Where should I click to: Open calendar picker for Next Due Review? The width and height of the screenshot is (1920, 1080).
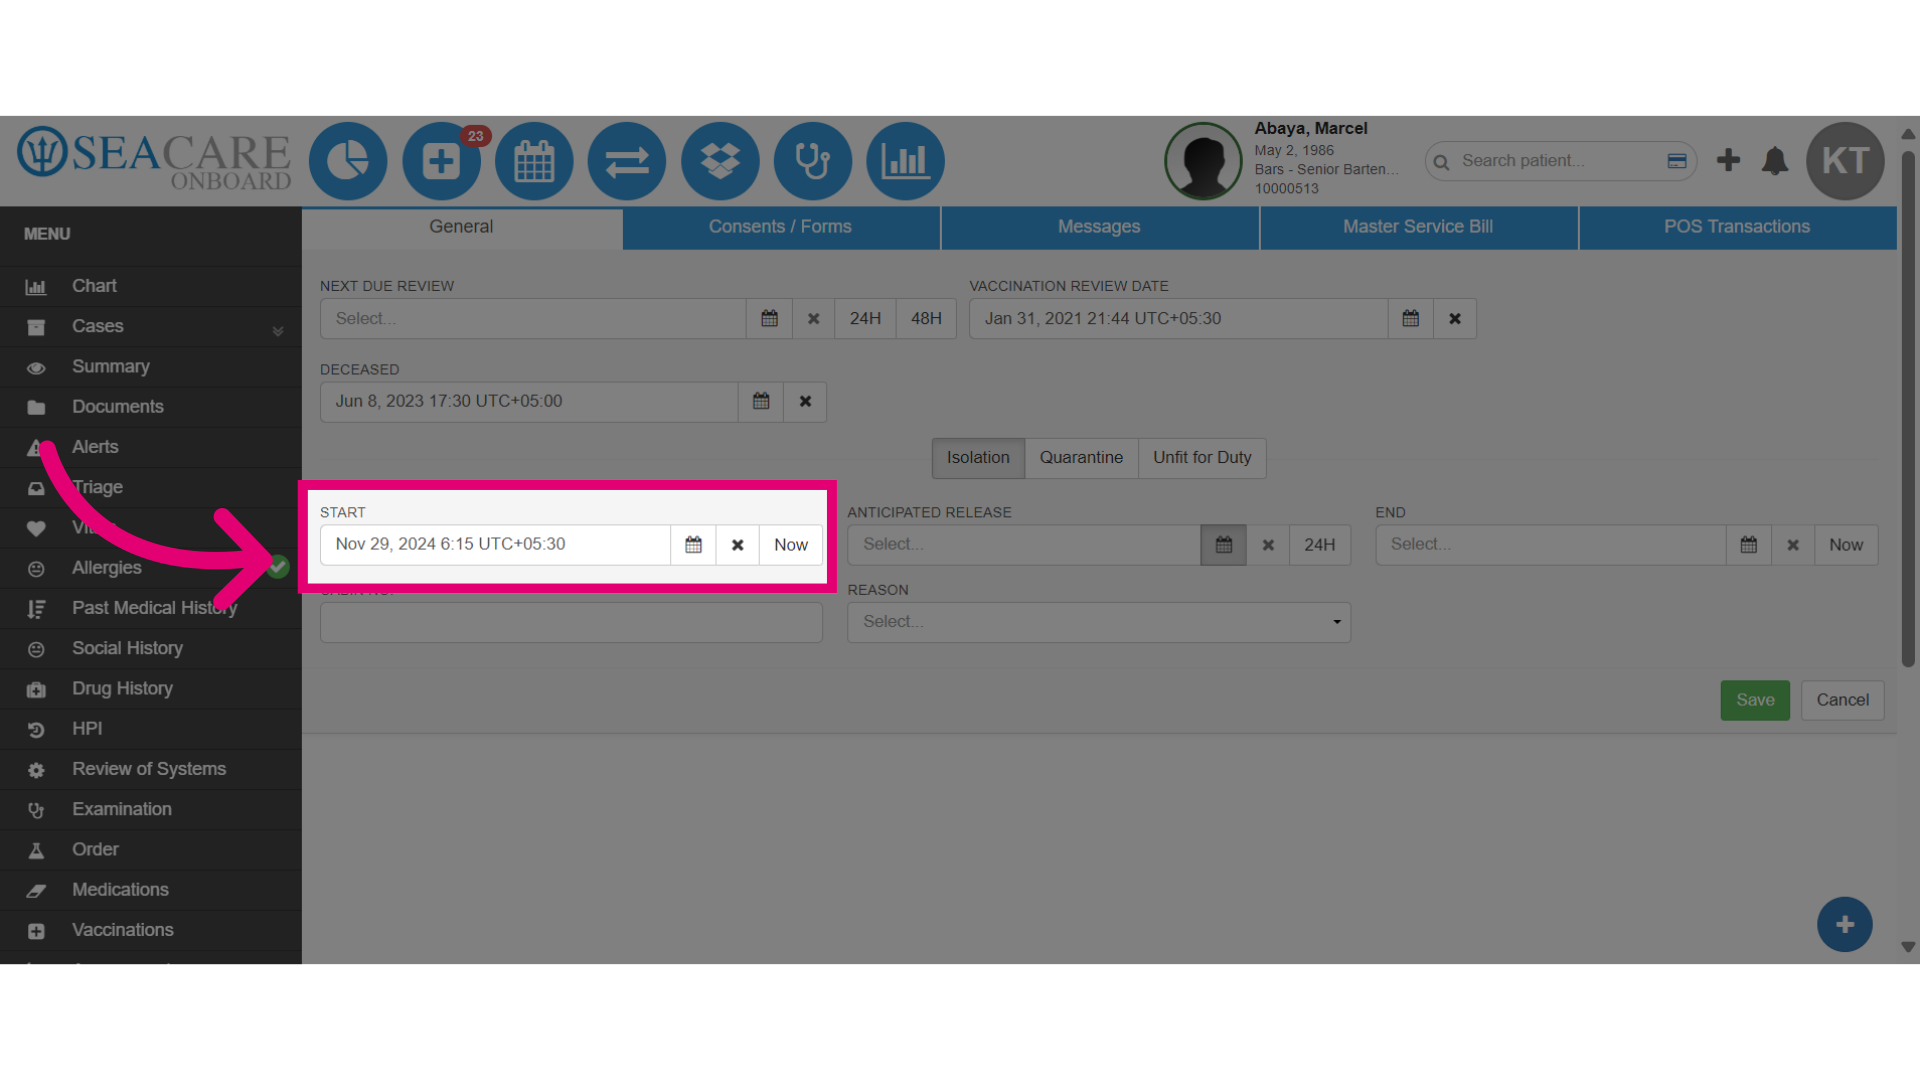click(769, 319)
